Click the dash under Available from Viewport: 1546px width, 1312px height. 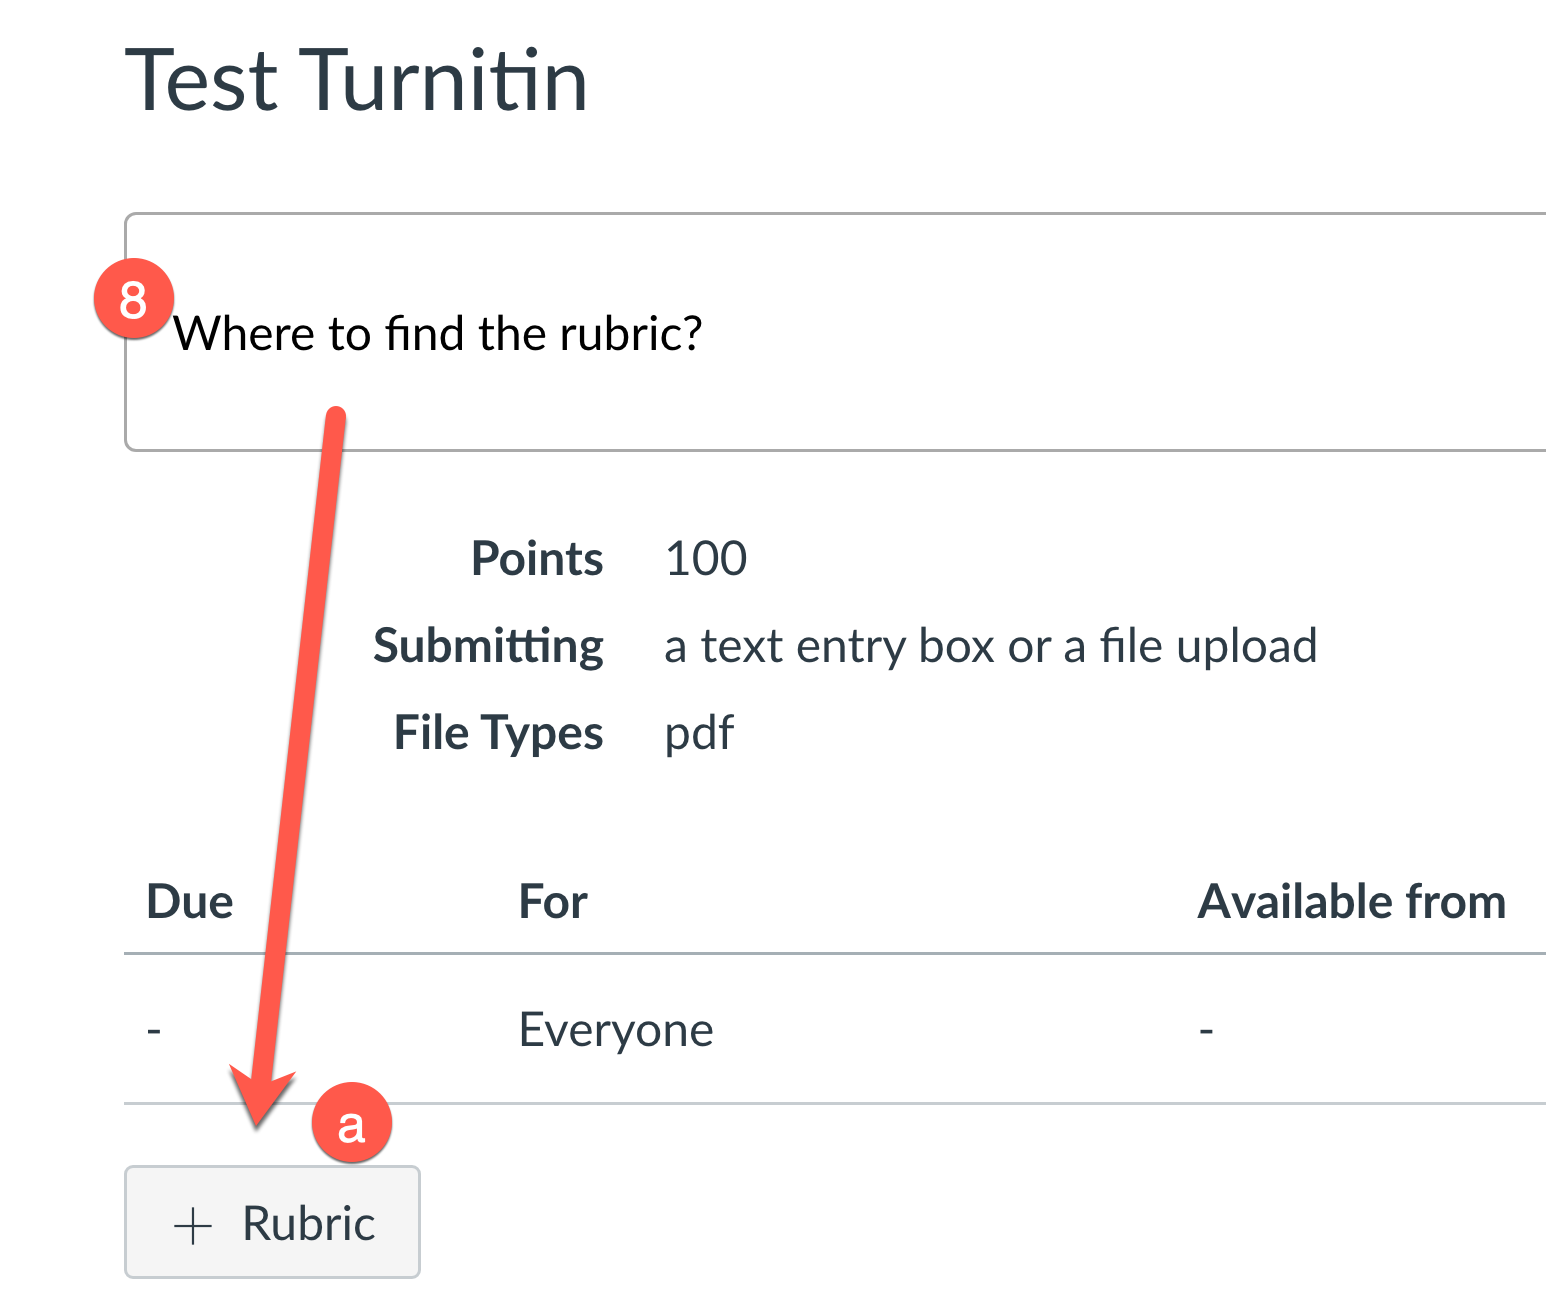tap(1207, 1030)
